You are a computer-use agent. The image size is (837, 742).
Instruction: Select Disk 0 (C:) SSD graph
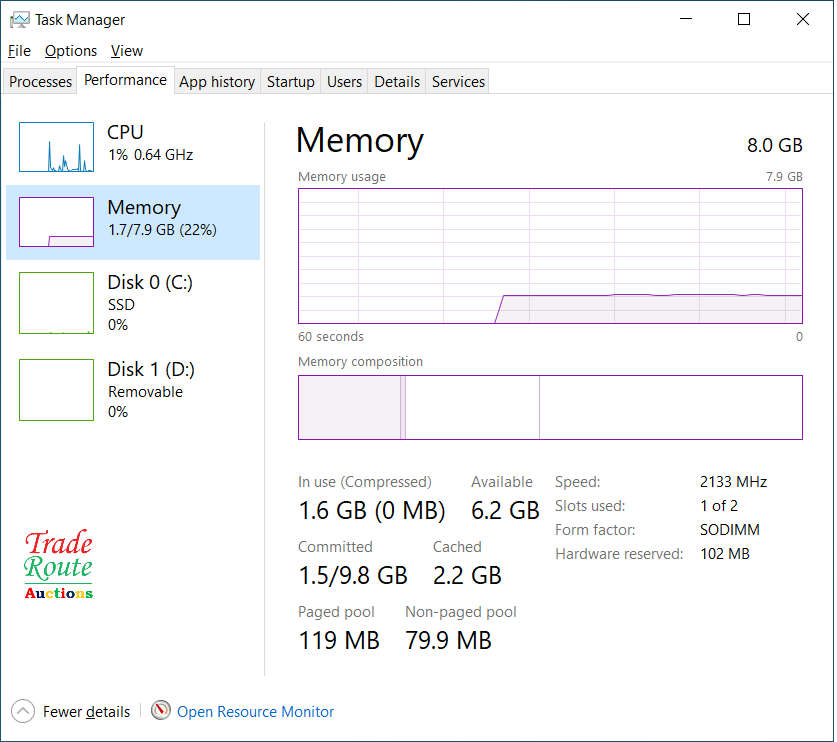coord(56,302)
